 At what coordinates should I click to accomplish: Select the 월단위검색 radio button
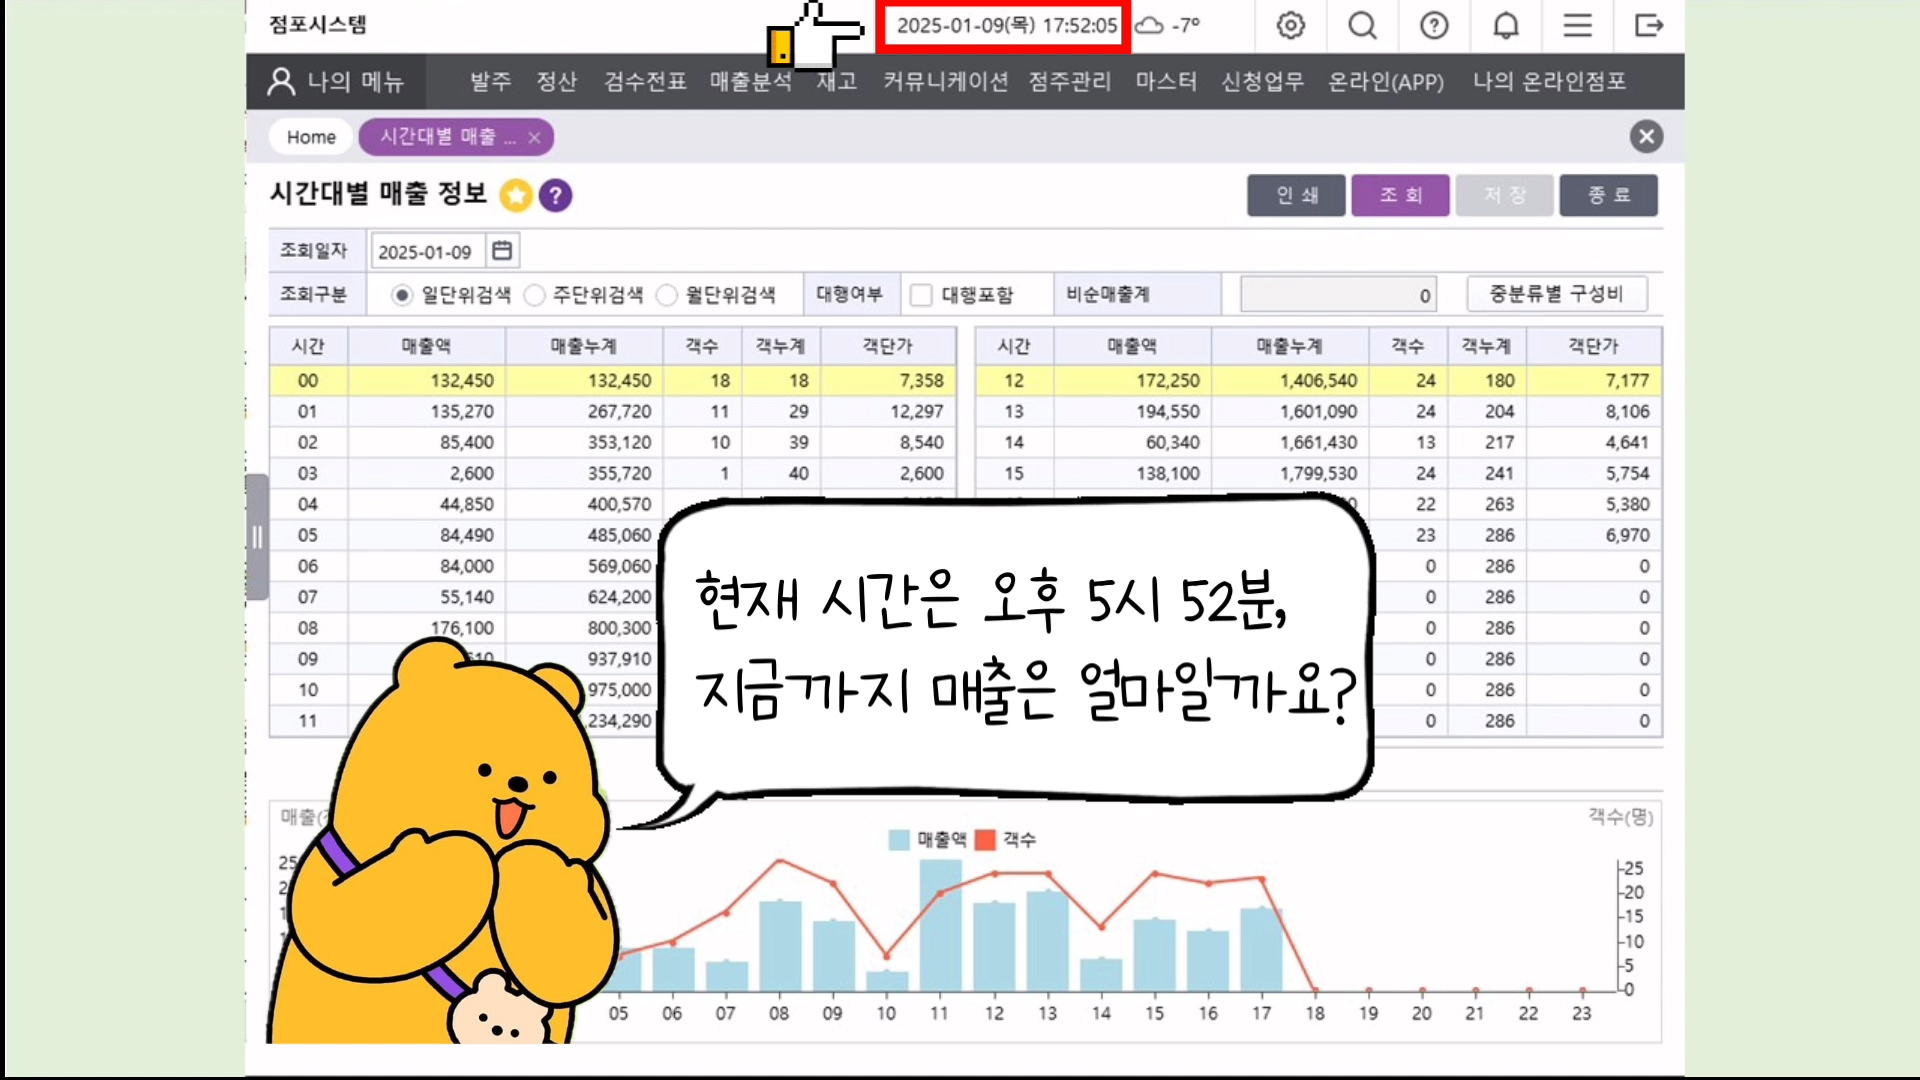coord(667,295)
